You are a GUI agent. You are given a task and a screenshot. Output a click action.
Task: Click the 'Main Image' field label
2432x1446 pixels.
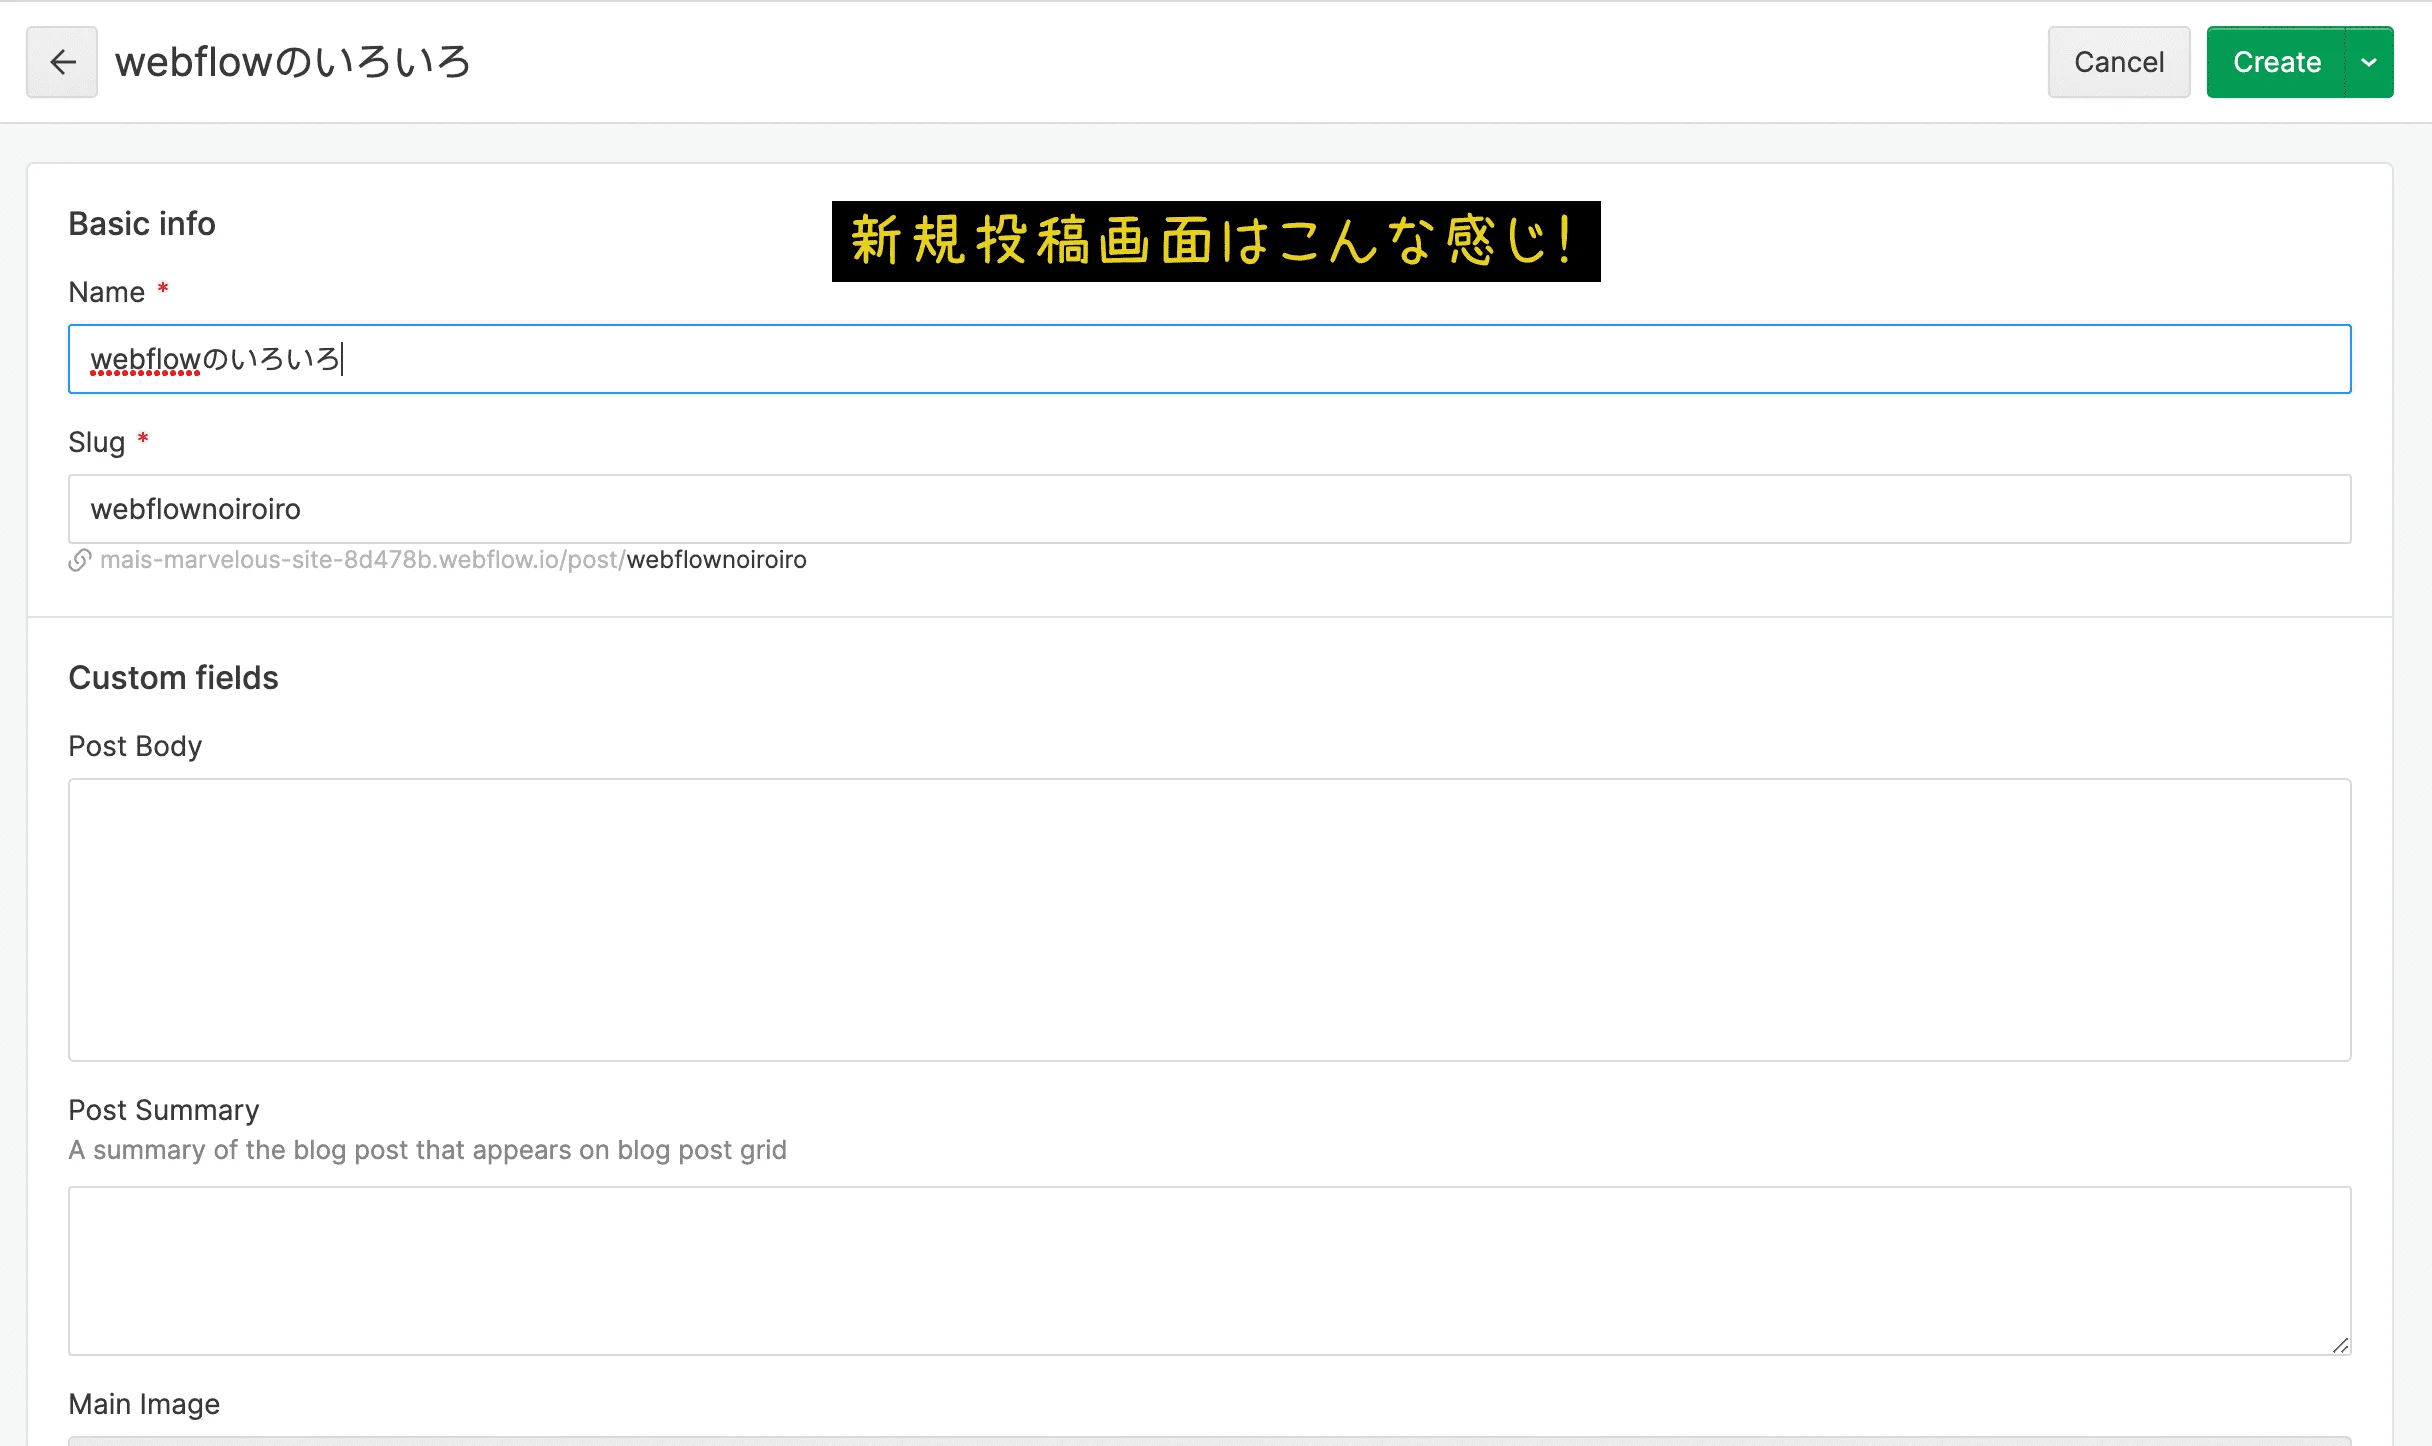click(144, 1404)
